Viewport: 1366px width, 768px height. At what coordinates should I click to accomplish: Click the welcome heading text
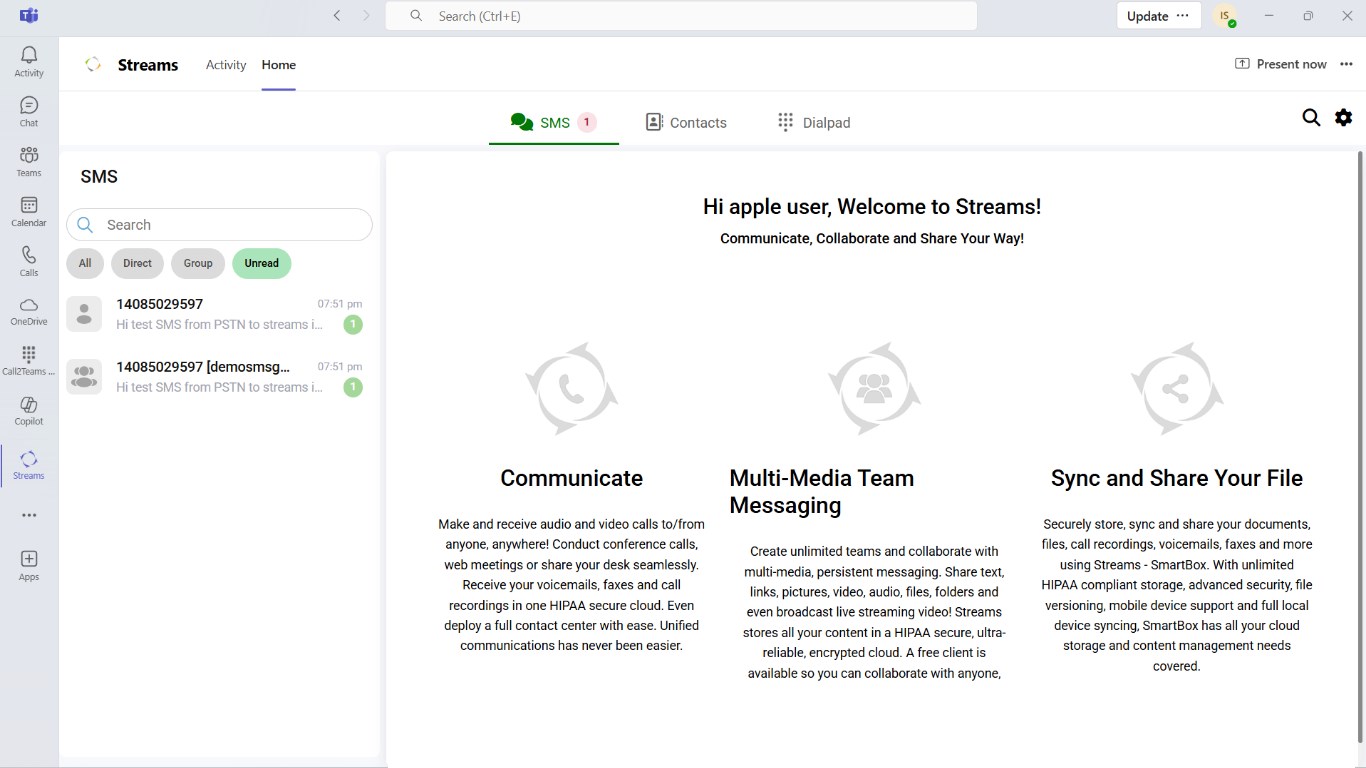[x=872, y=207]
